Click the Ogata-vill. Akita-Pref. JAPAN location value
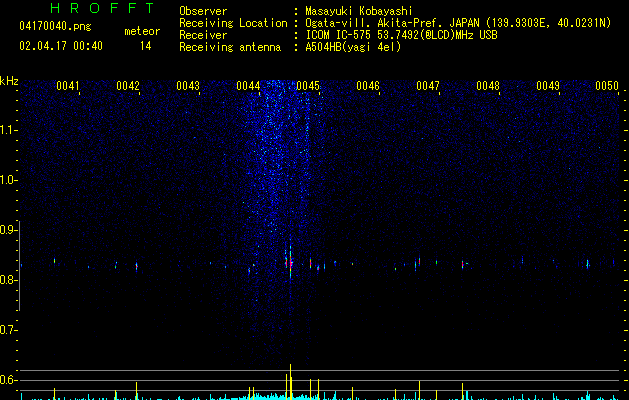This screenshot has width=629, height=400. tap(458, 23)
